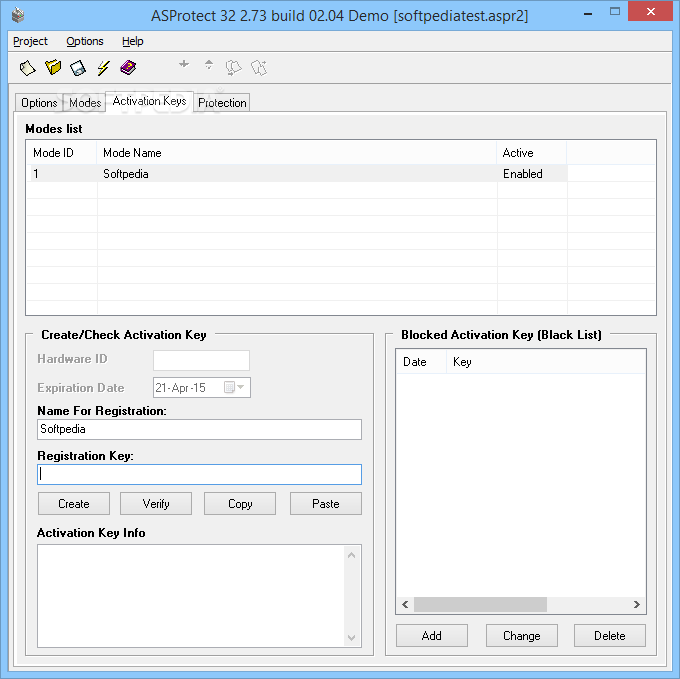This screenshot has height=679, width=680.
Task: Click the Create button
Action: coord(74,503)
